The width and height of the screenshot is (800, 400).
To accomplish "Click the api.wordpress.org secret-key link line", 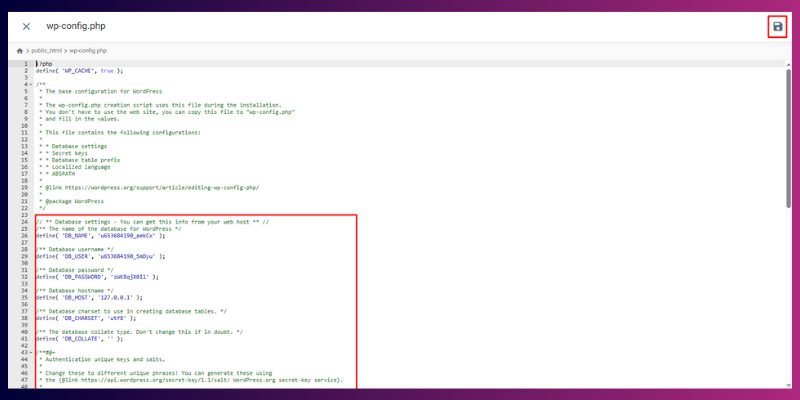I will click(x=191, y=380).
